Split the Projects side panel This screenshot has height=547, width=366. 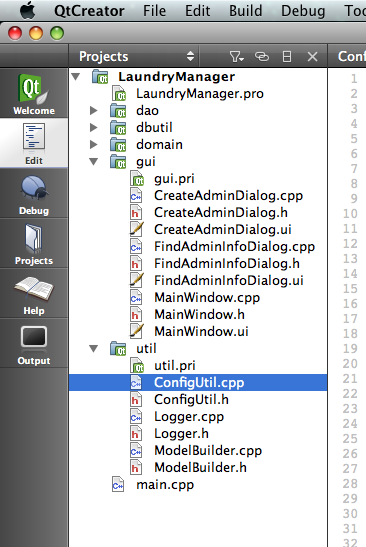point(287,56)
